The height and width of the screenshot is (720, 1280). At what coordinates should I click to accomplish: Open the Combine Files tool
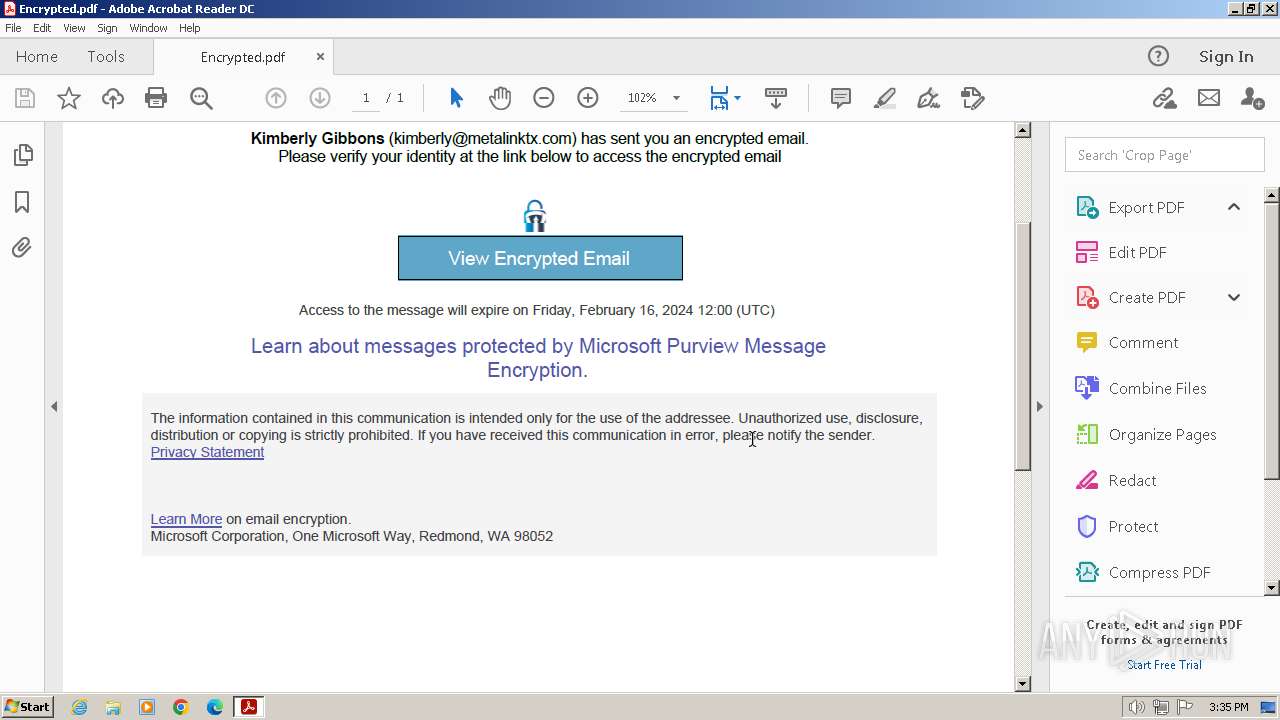(x=1140, y=388)
